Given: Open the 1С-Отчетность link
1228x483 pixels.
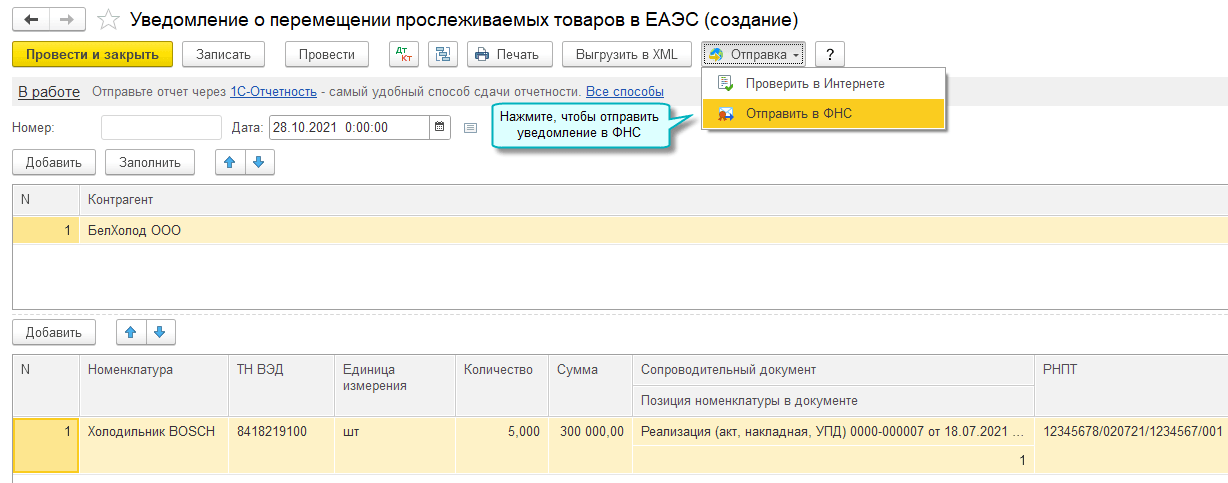Looking at the screenshot, I should (274, 92).
